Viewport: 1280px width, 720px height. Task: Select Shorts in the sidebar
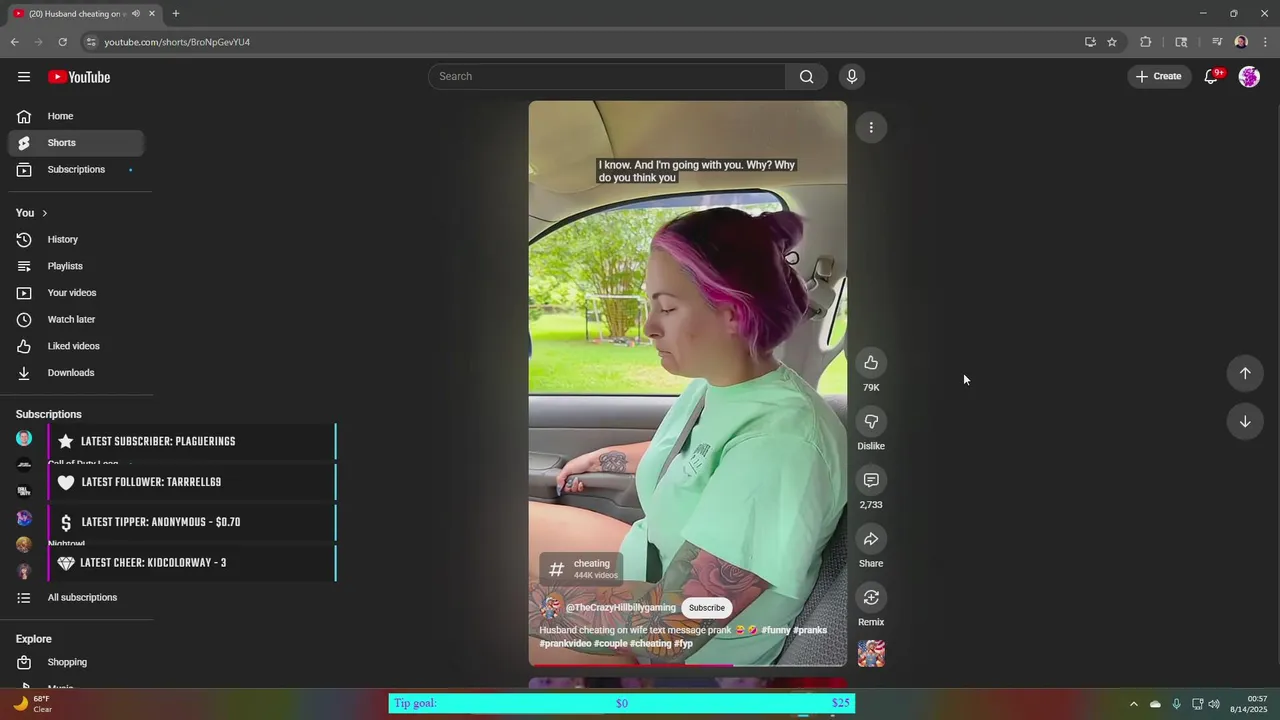pos(76,143)
